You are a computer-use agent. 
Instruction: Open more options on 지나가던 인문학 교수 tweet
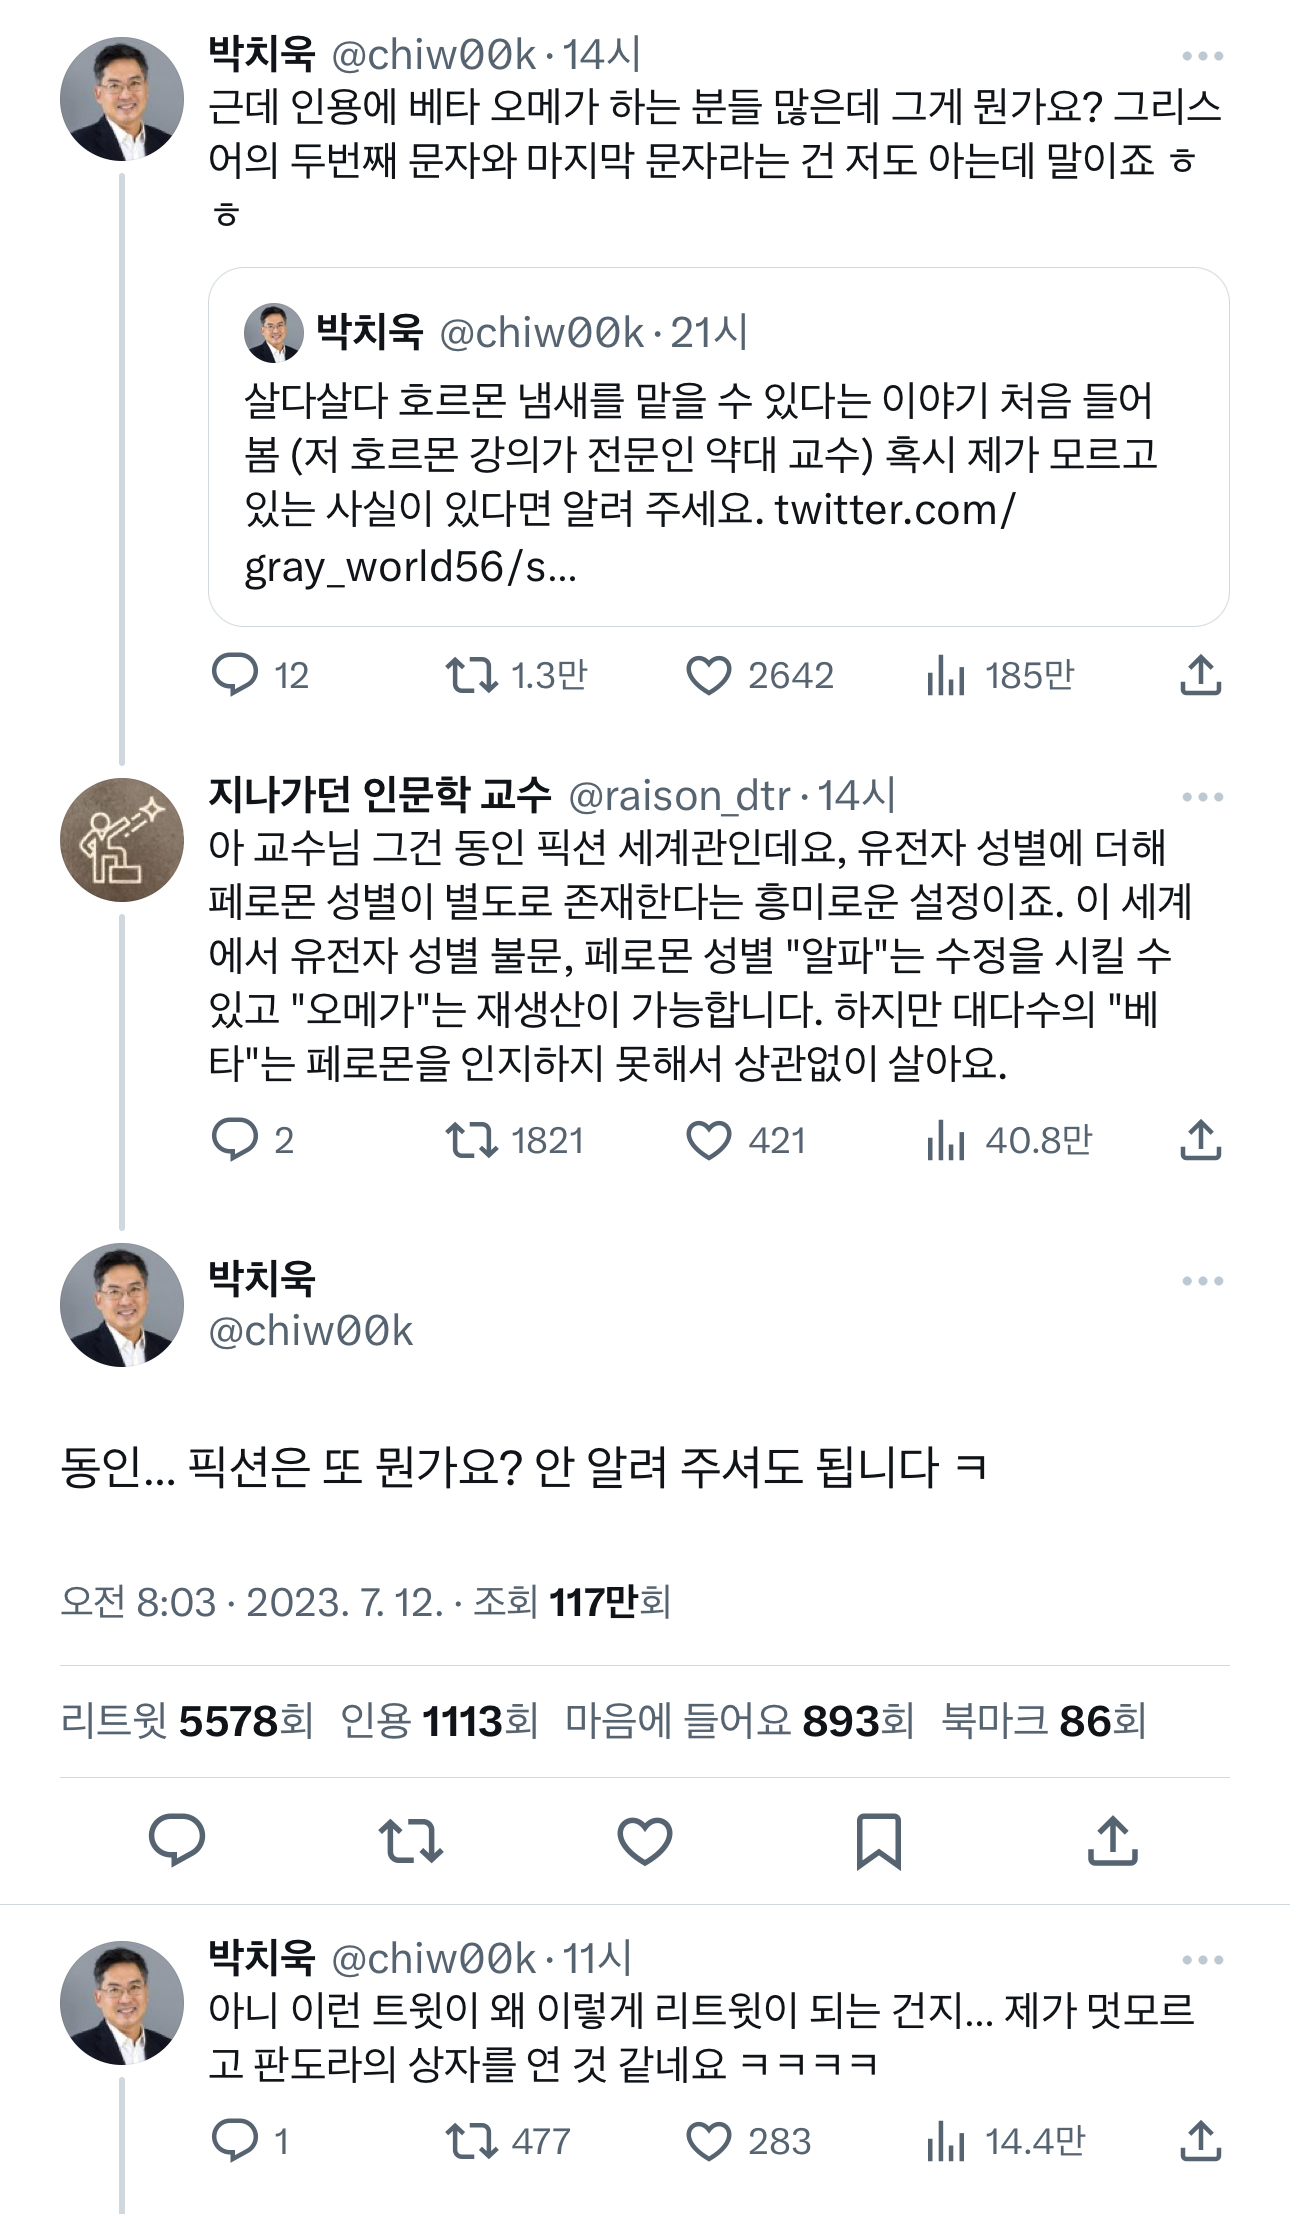tap(1202, 797)
